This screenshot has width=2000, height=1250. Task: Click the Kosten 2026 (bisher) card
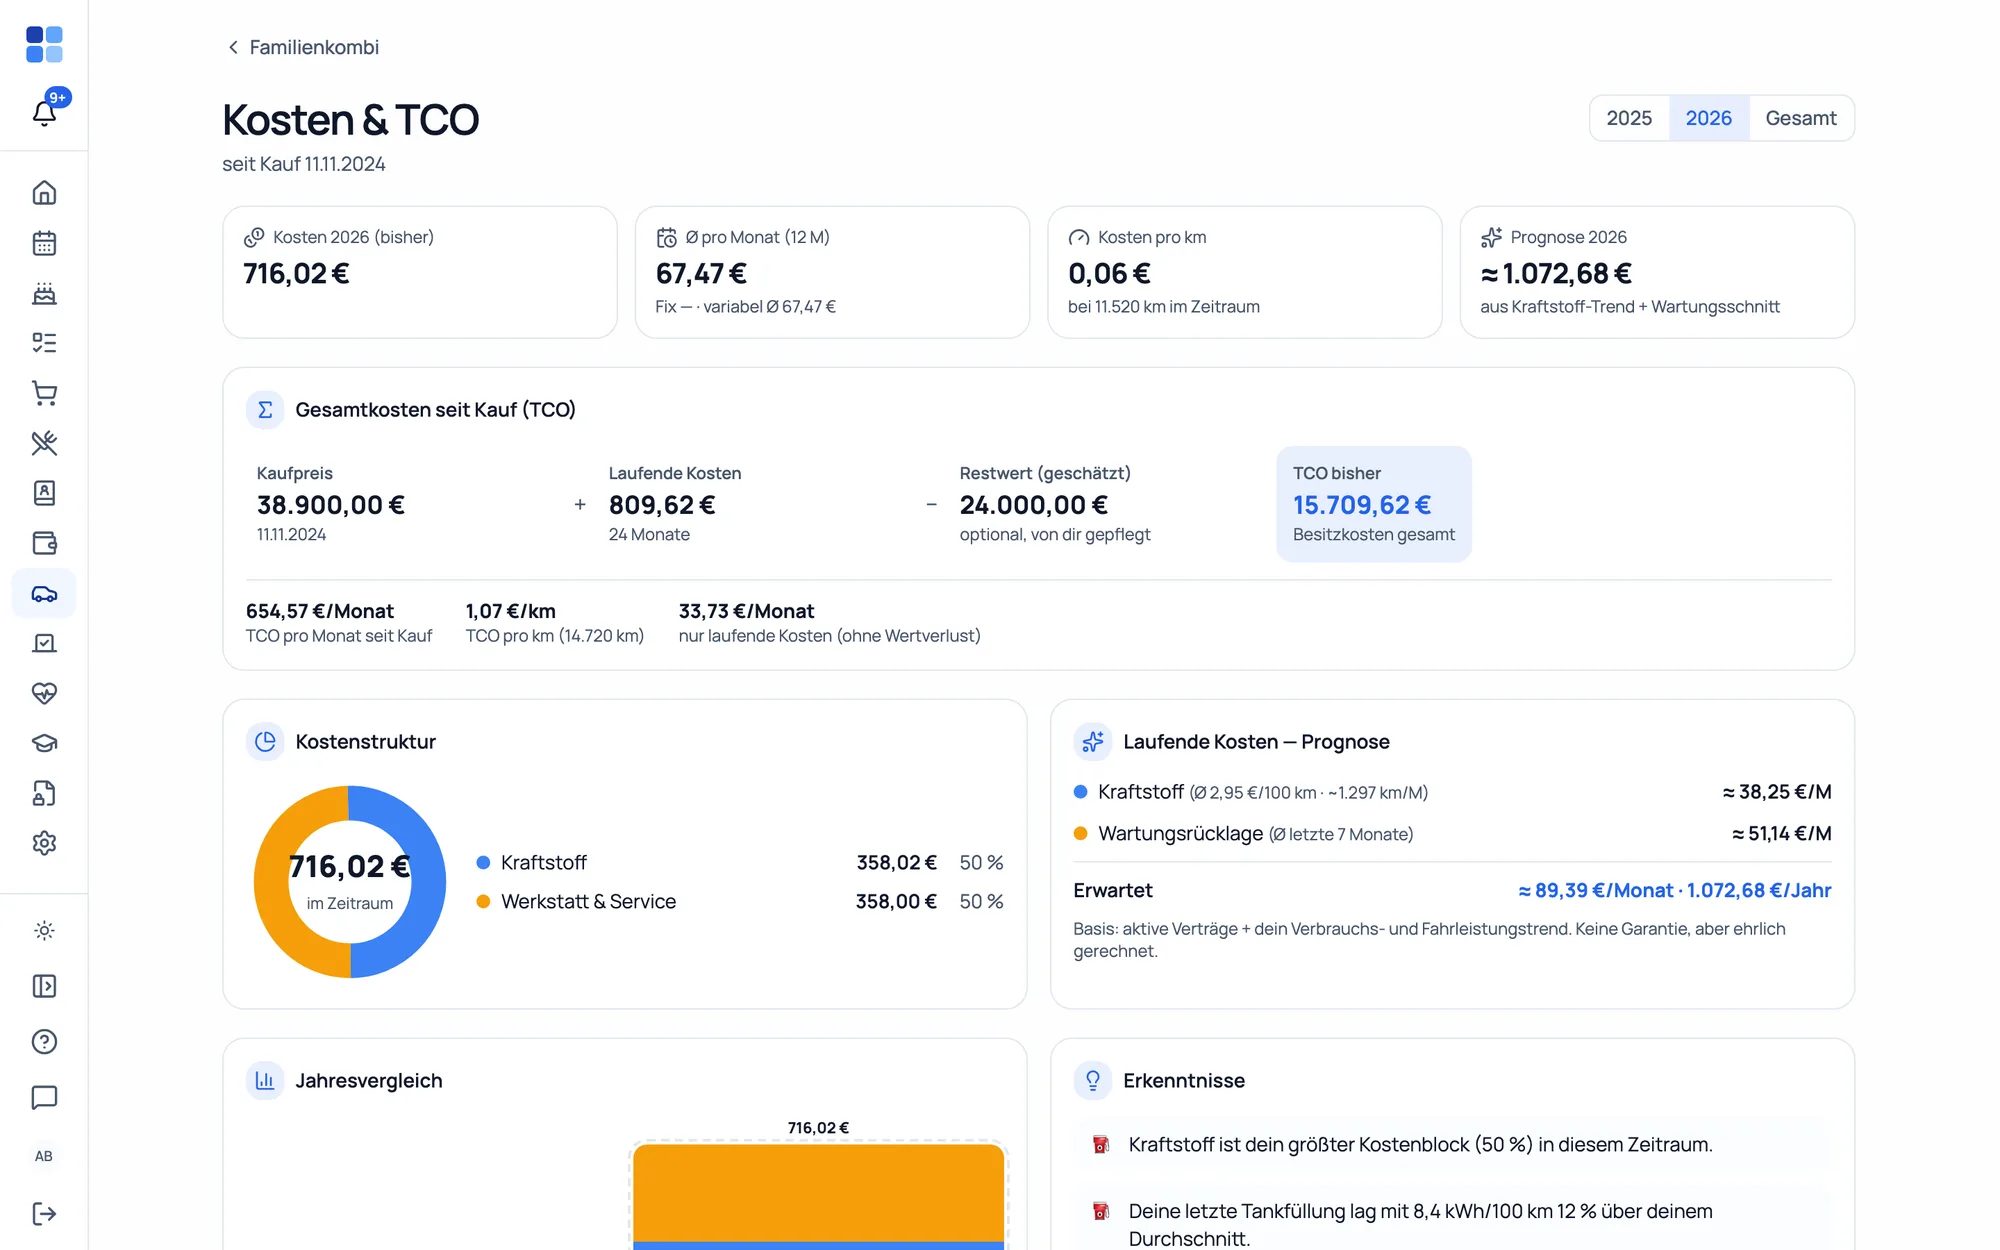tap(420, 272)
